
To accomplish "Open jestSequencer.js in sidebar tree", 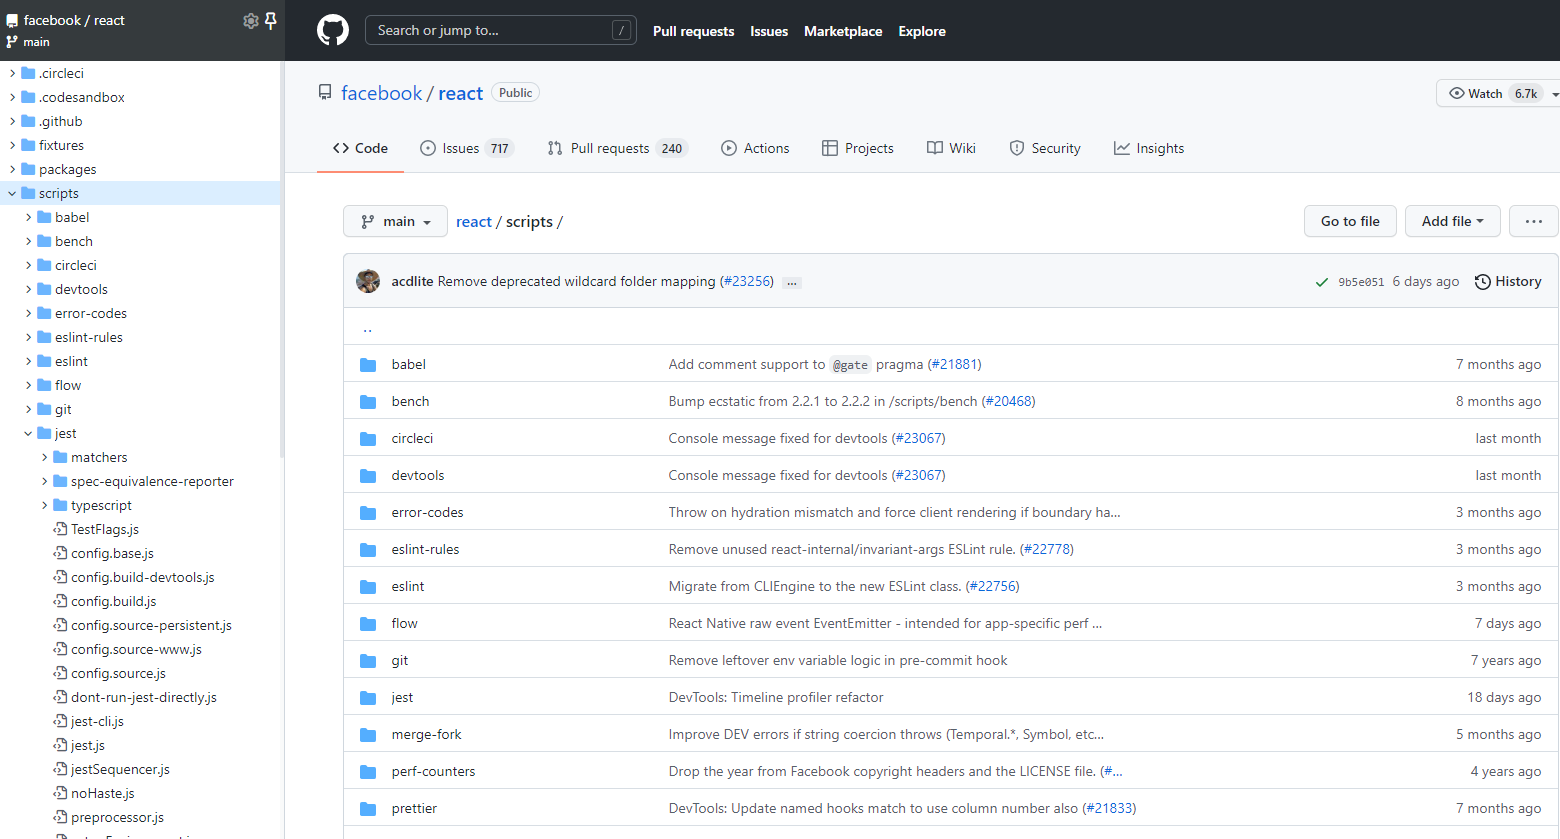I will (x=120, y=769).
